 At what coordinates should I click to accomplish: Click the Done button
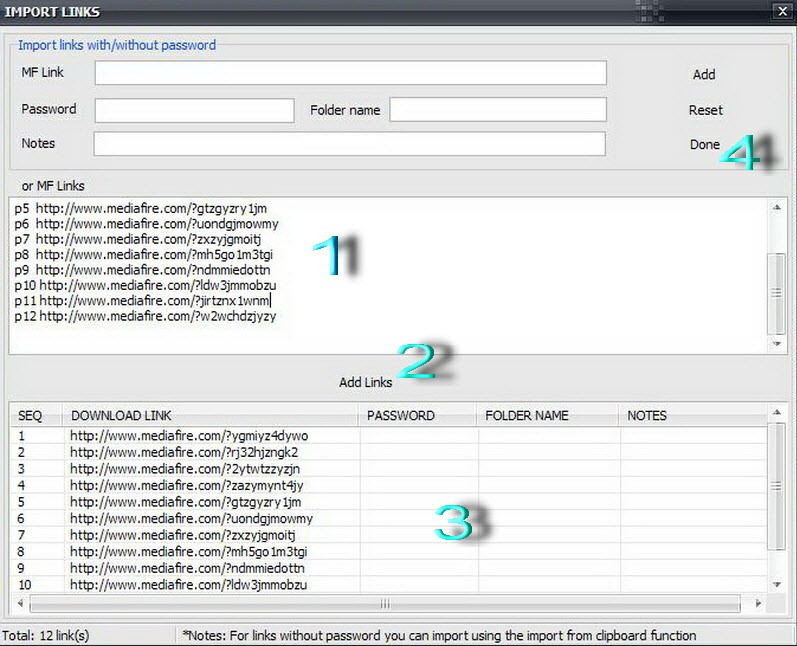click(704, 145)
